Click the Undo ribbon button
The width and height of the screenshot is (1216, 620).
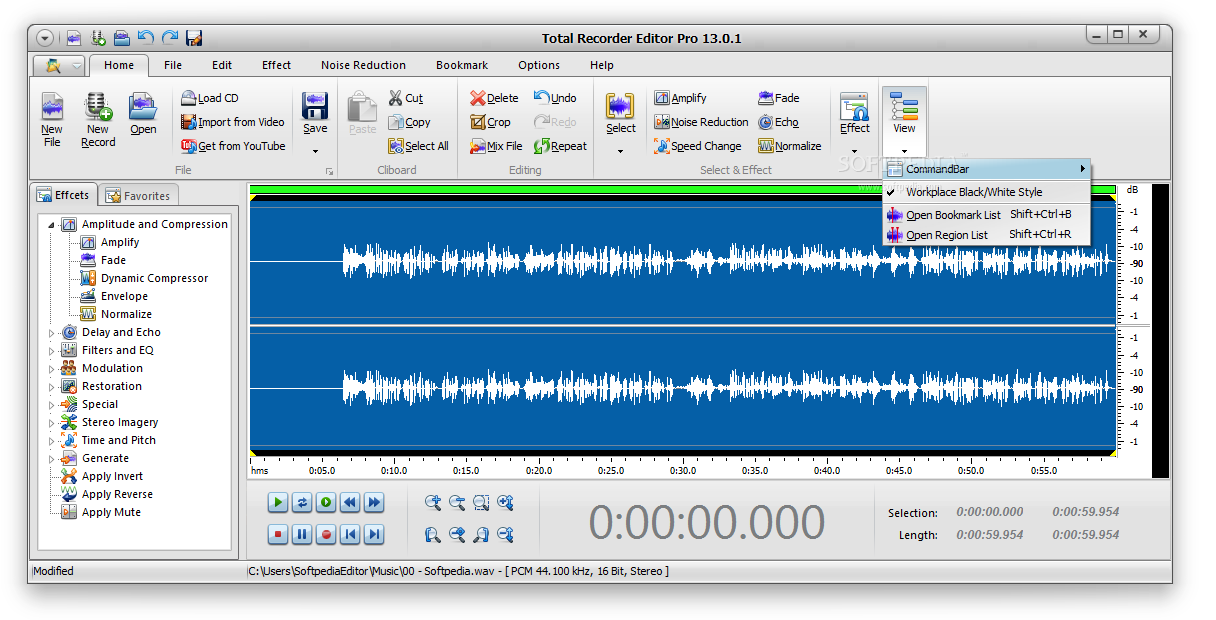point(555,98)
